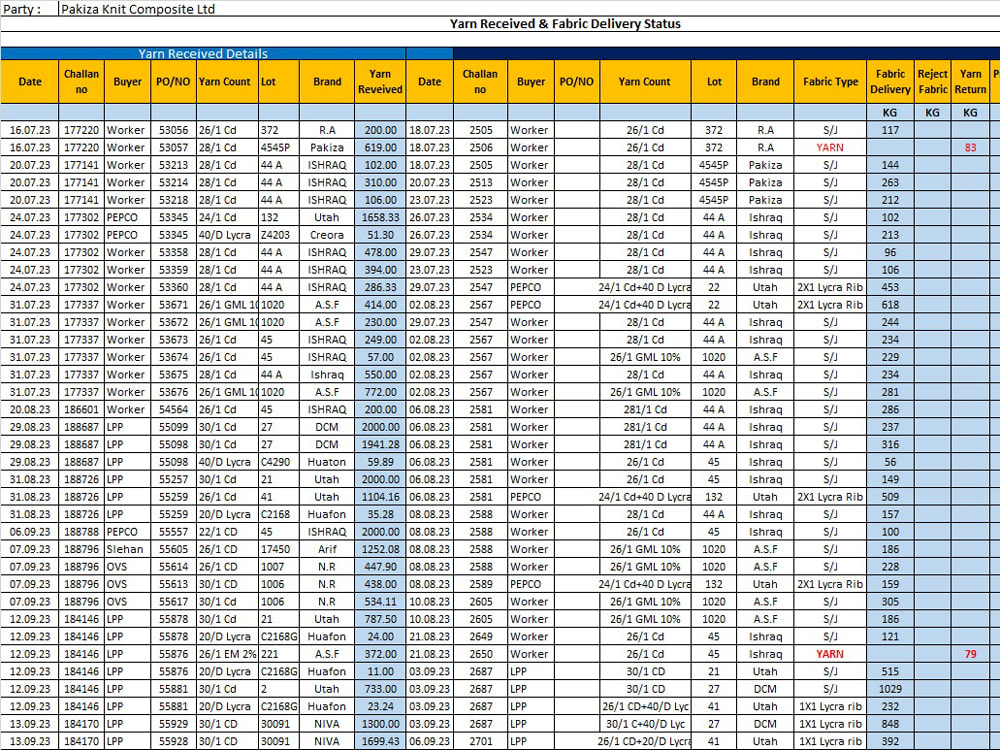Screen dimensions: 1000x750
Task: Select fabric delivery value 453
Action: (x=890, y=287)
